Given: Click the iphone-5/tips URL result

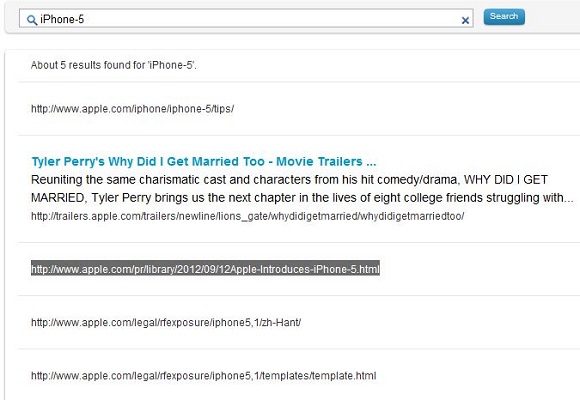Looking at the screenshot, I should 132,109.
